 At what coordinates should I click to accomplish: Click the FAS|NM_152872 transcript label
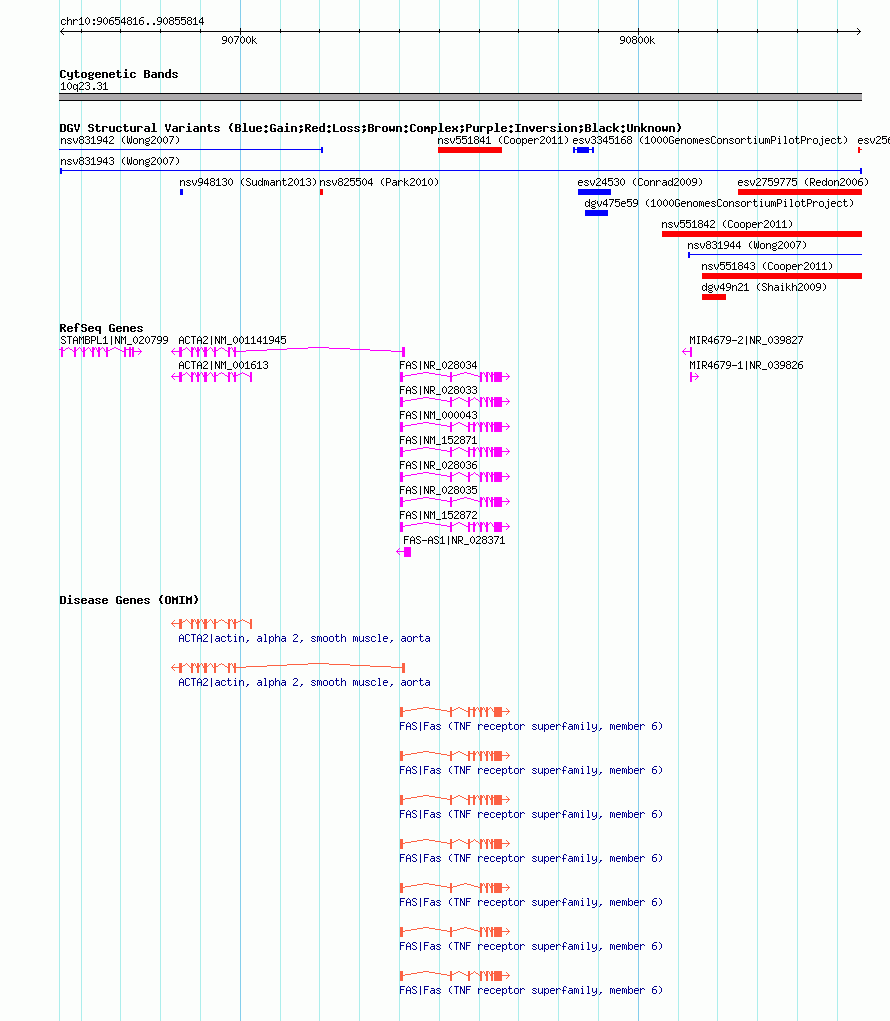point(438,515)
